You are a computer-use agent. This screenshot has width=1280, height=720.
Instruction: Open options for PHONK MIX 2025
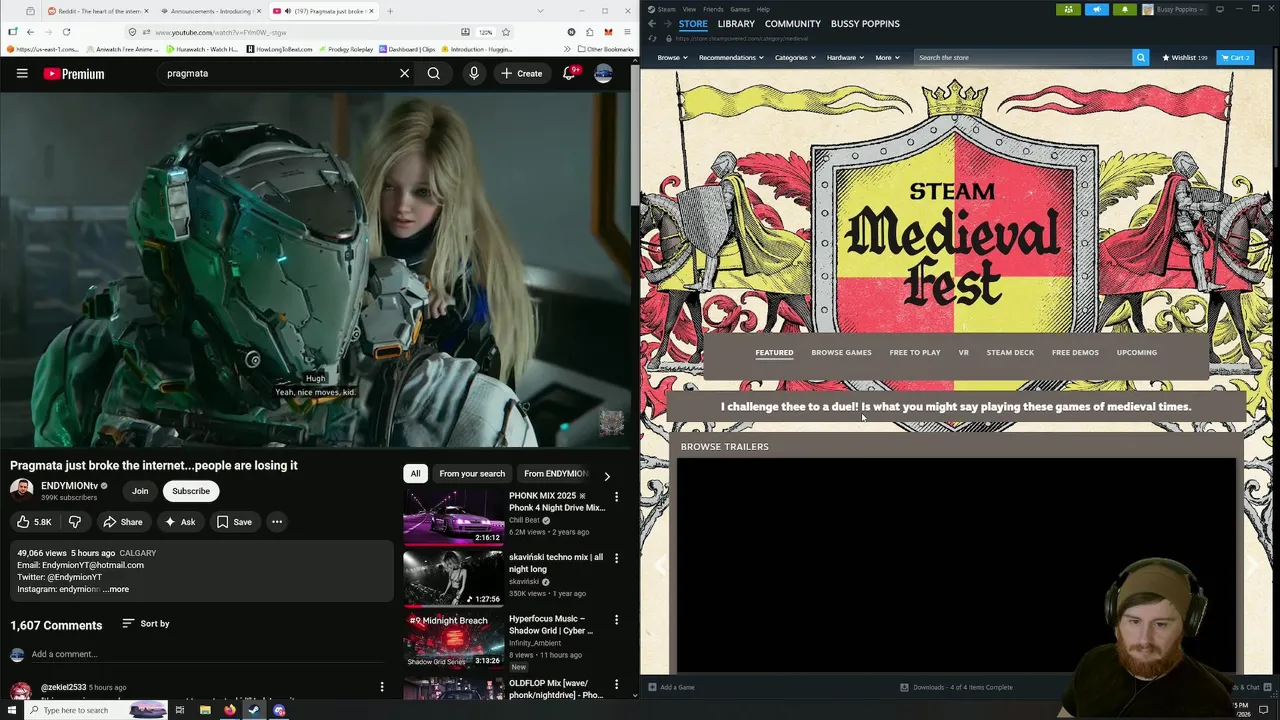pyautogui.click(x=616, y=497)
